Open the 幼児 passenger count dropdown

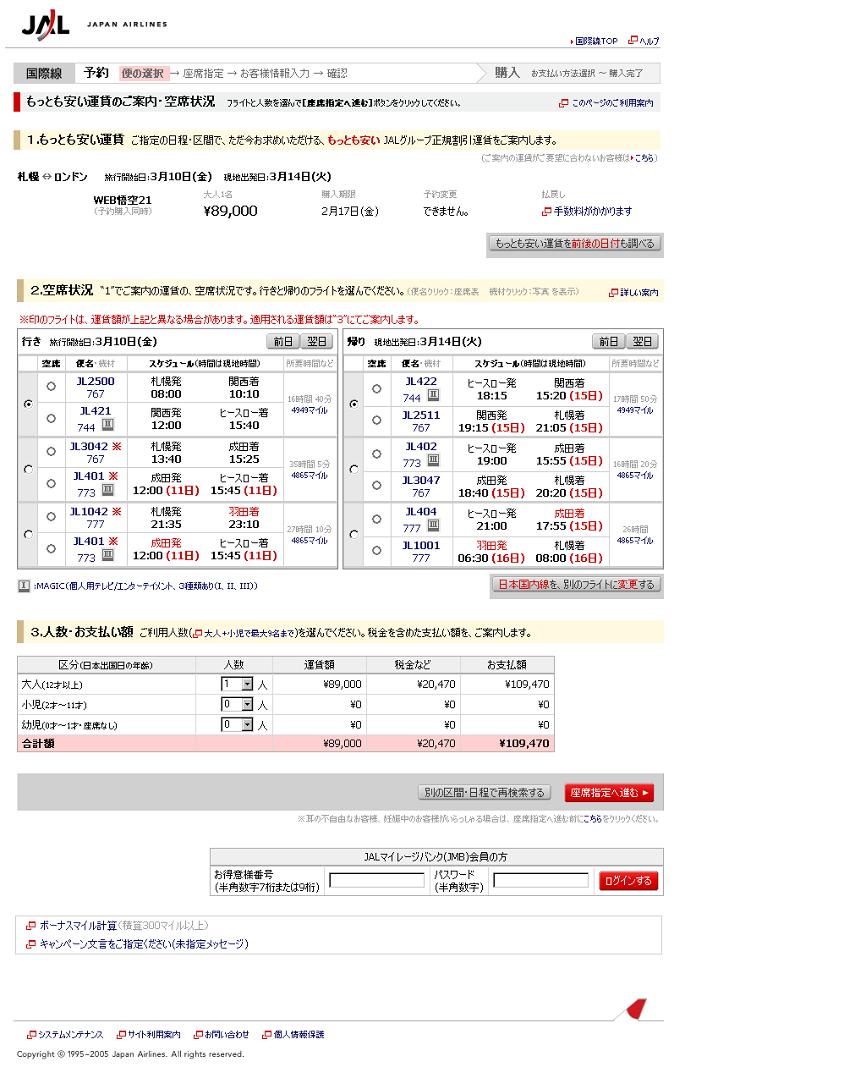[237, 725]
